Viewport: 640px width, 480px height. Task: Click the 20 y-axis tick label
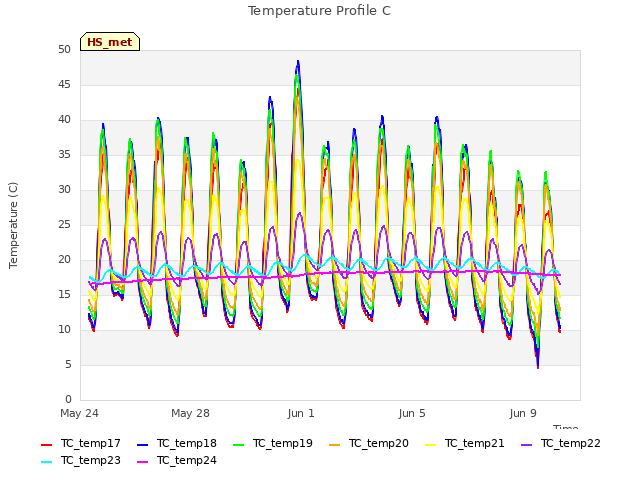[64, 260]
